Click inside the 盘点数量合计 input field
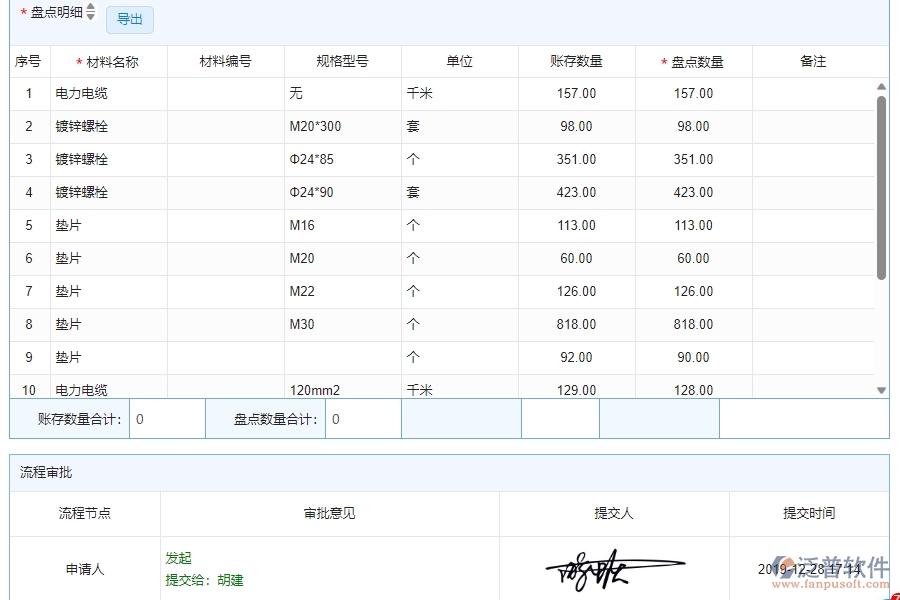 pos(364,419)
